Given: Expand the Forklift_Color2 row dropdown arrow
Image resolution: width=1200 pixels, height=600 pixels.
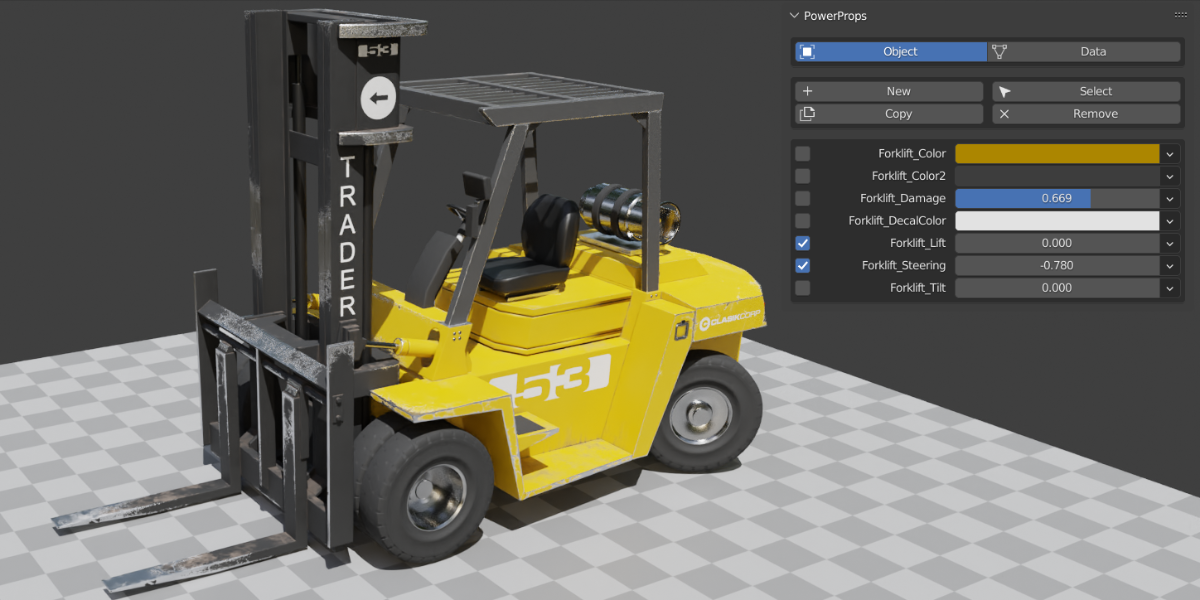Looking at the screenshot, I should click(x=1170, y=176).
